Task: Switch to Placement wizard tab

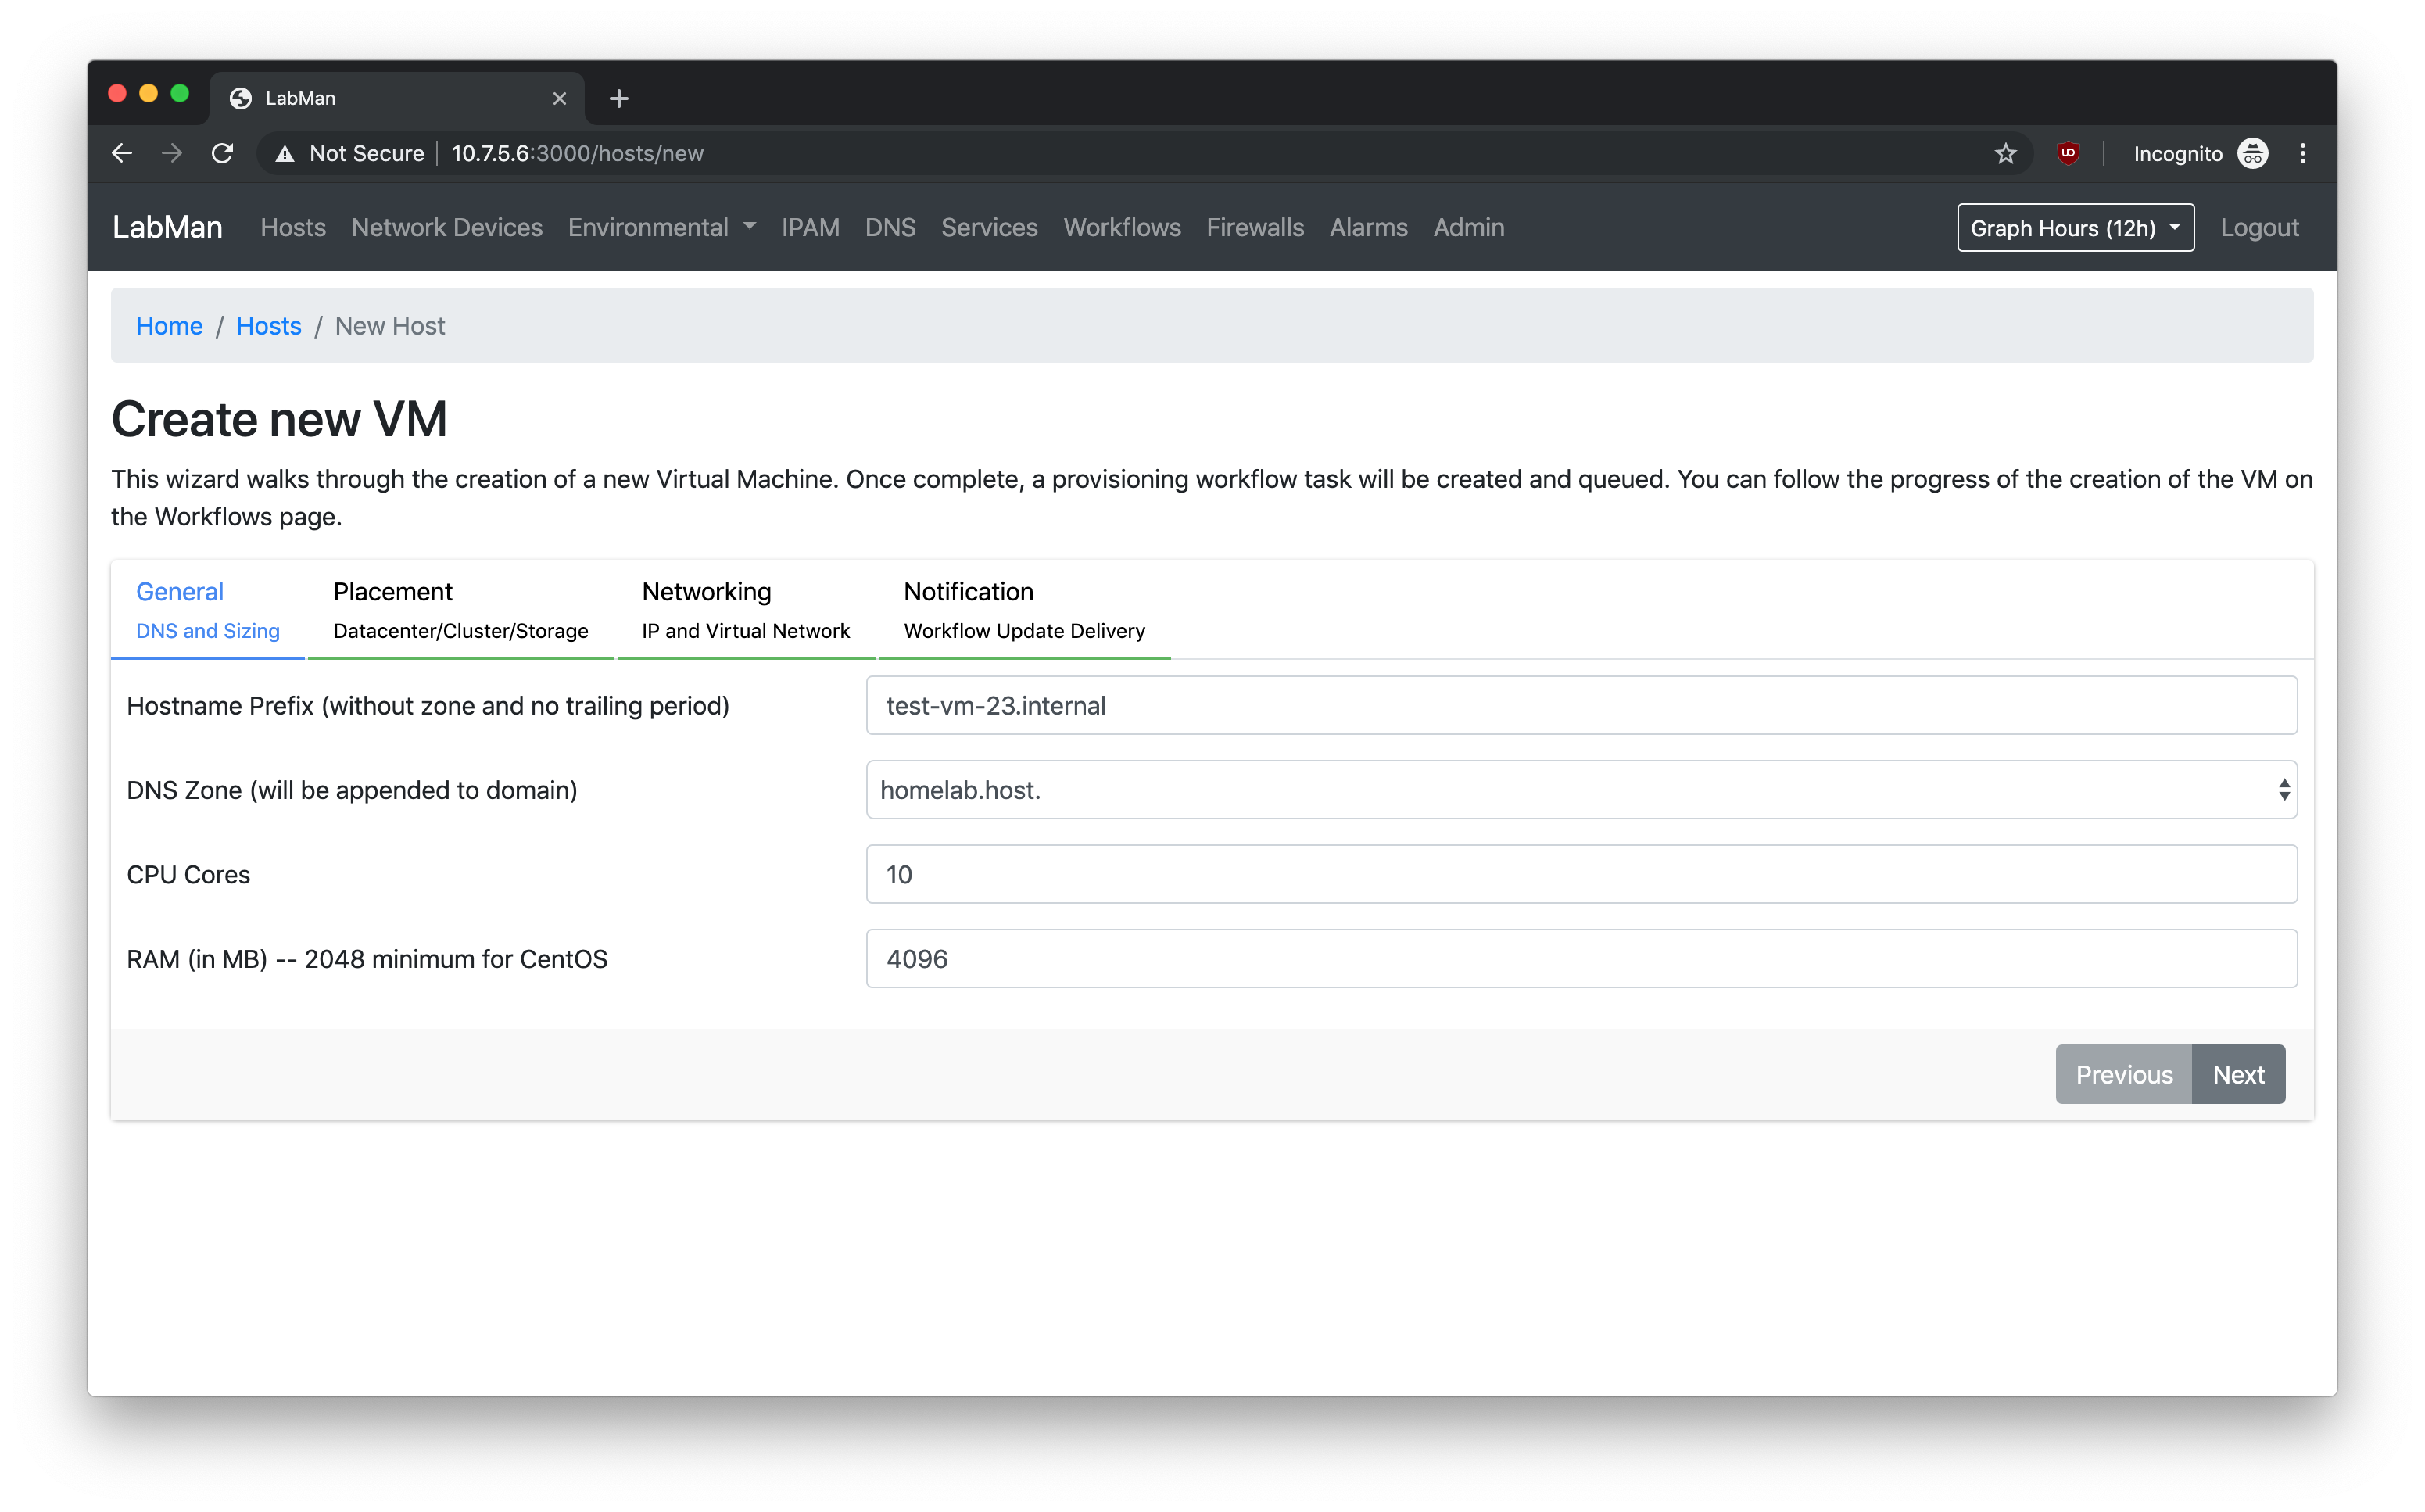Action: [x=460, y=610]
